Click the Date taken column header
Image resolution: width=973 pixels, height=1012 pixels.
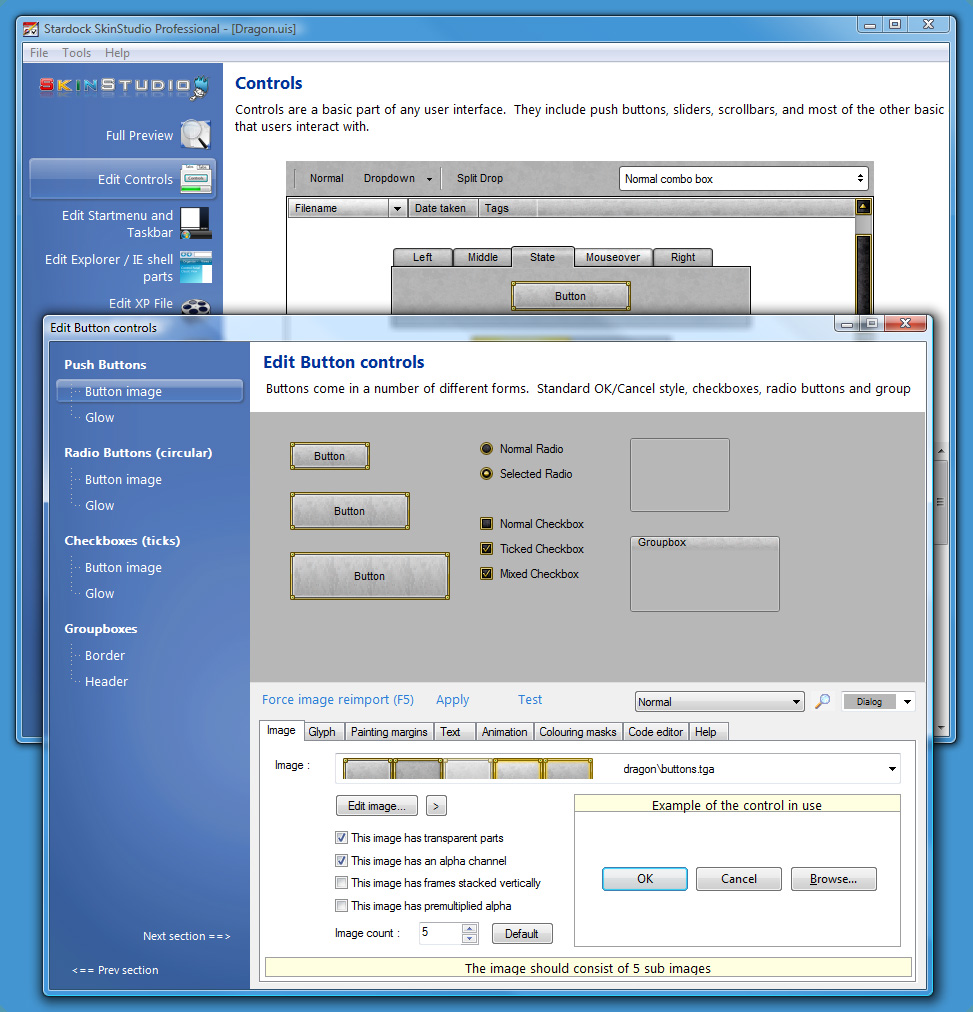click(443, 208)
